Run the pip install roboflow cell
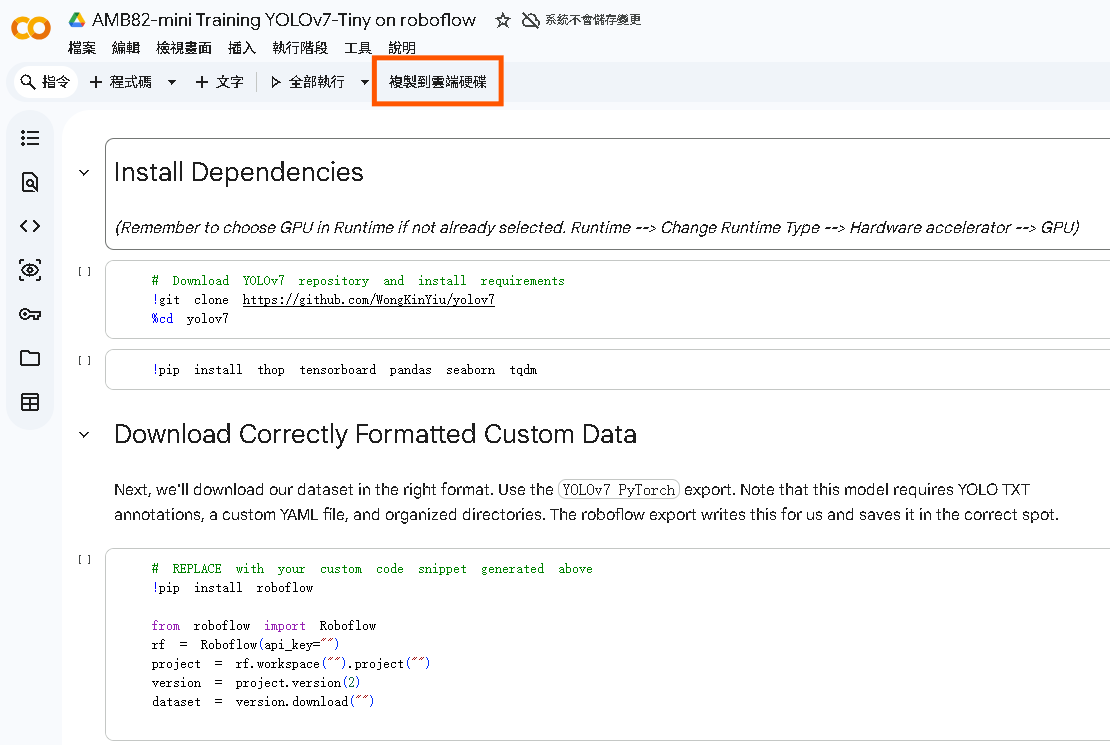 (84, 559)
